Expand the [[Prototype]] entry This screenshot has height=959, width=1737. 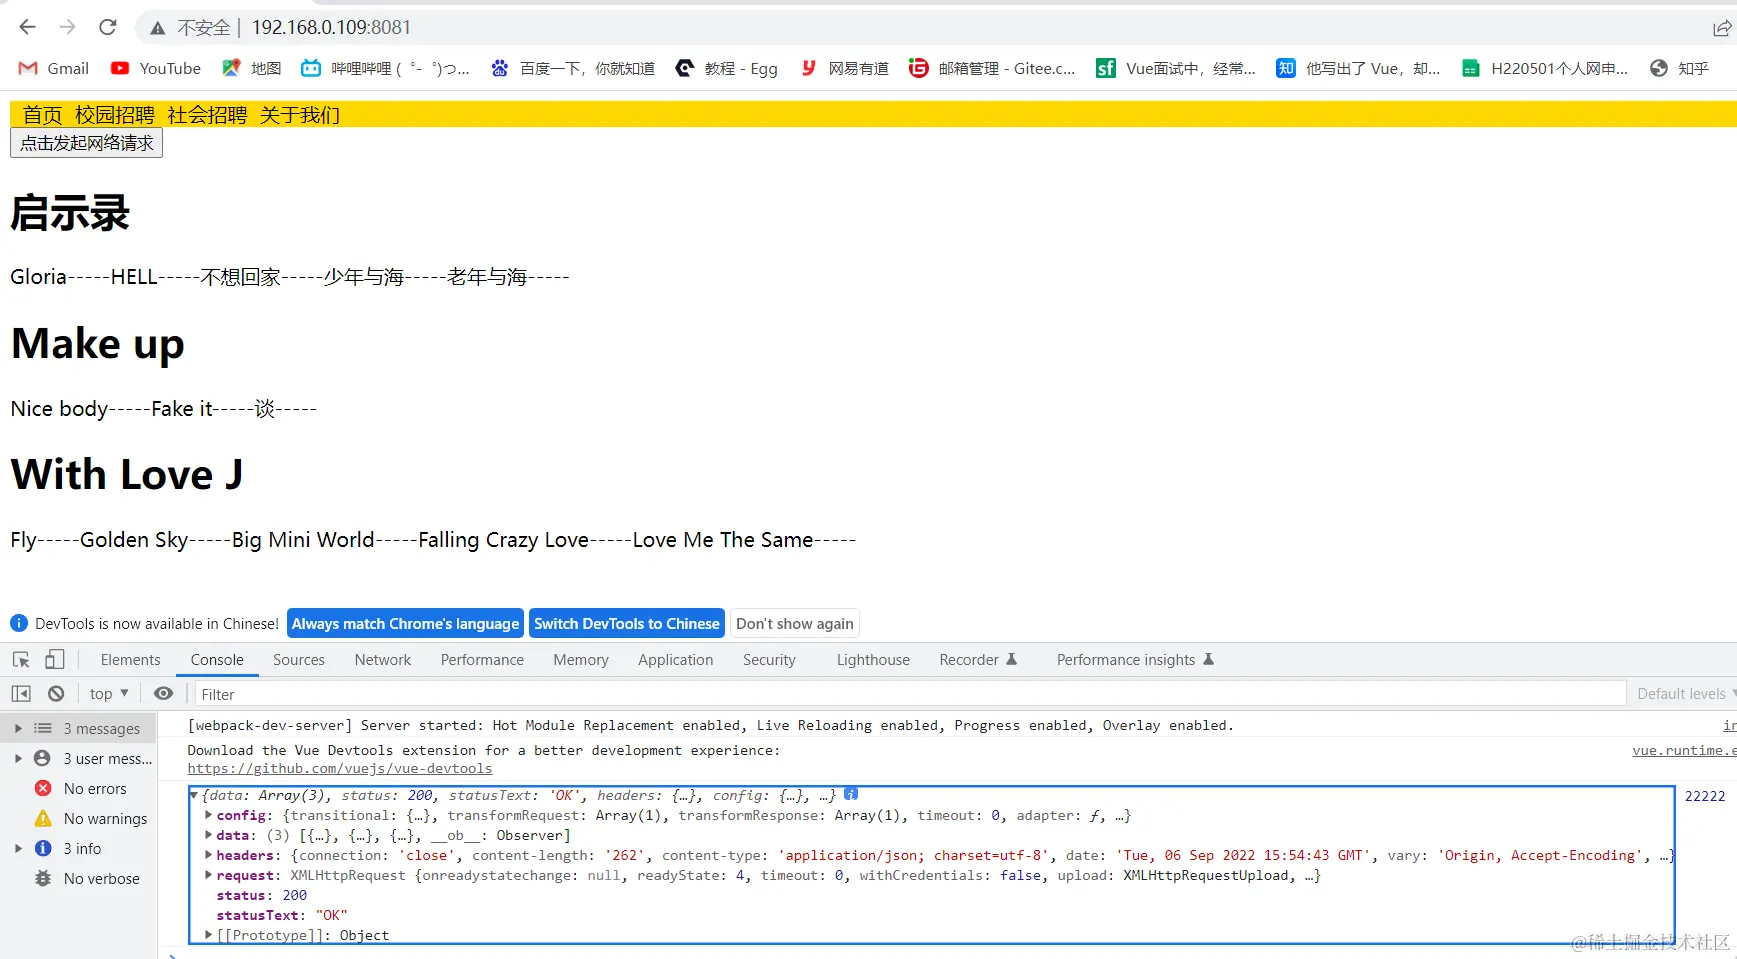tap(208, 936)
